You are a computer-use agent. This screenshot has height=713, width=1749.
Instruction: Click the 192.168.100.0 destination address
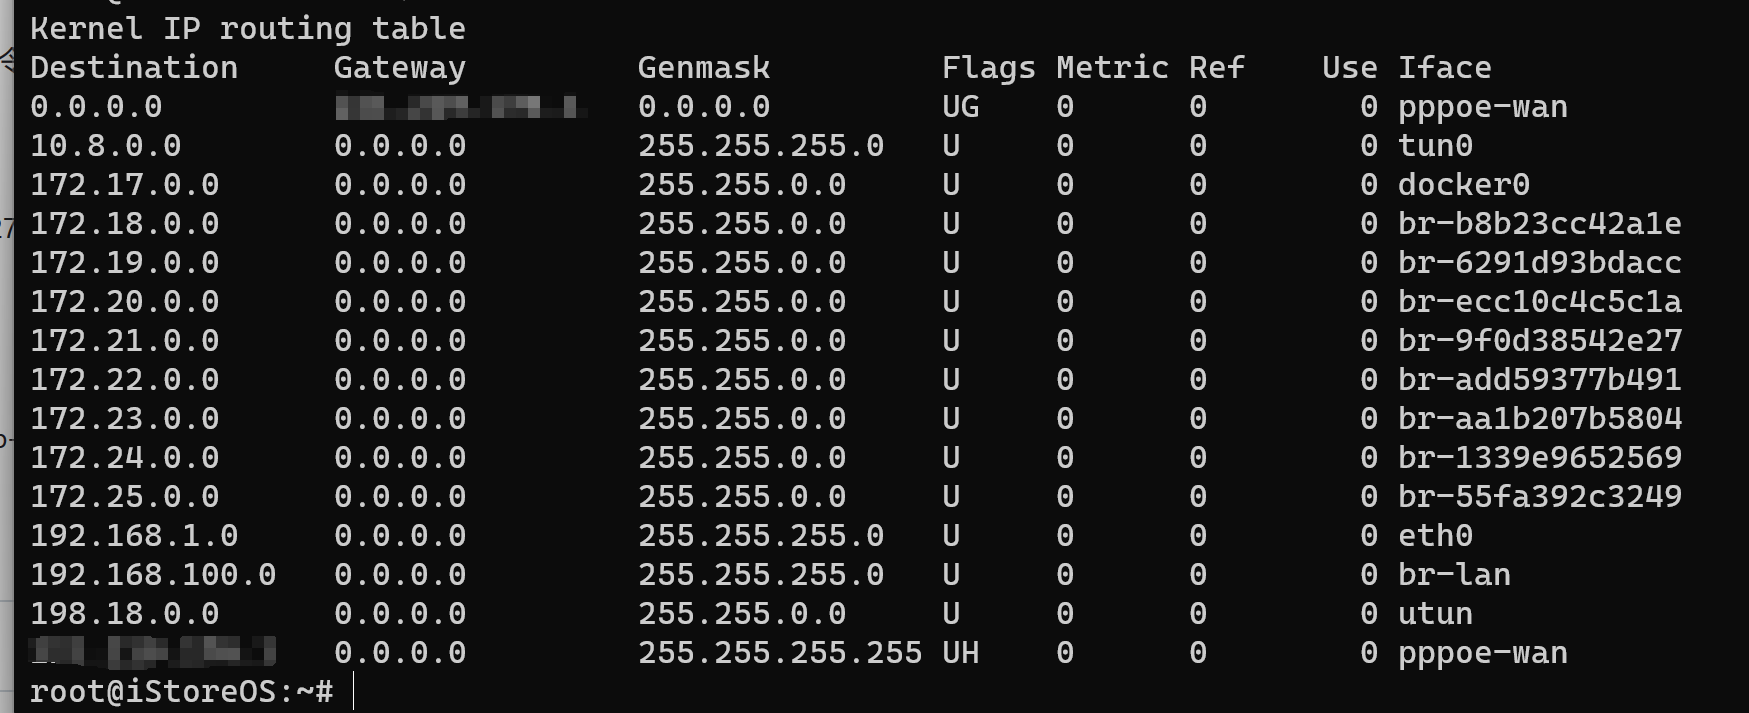[x=153, y=574]
